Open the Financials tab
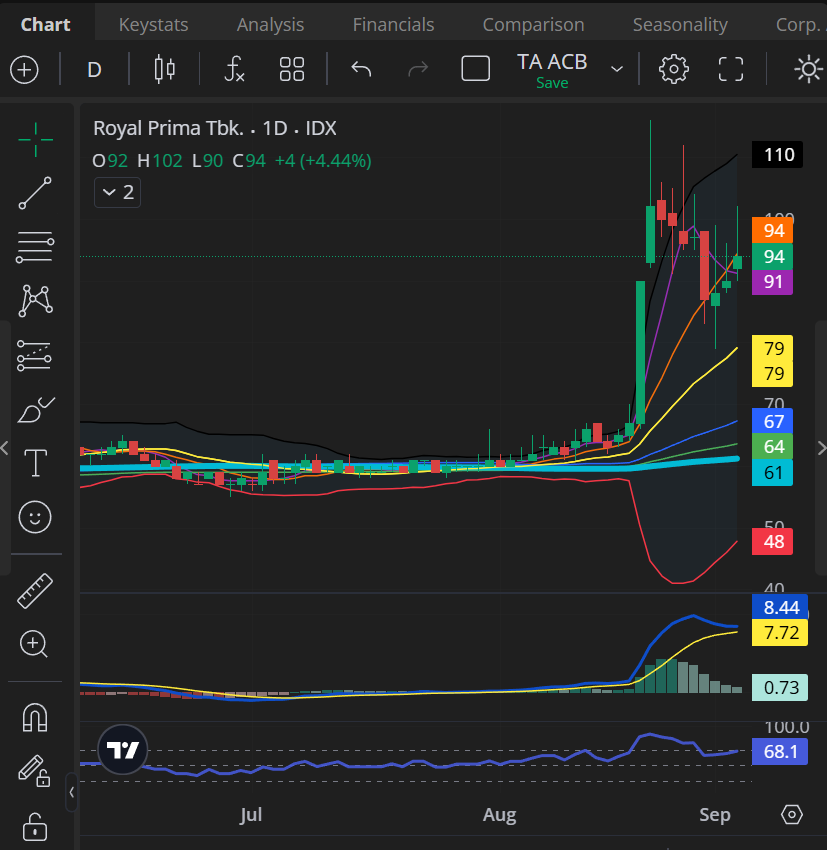 (393, 24)
